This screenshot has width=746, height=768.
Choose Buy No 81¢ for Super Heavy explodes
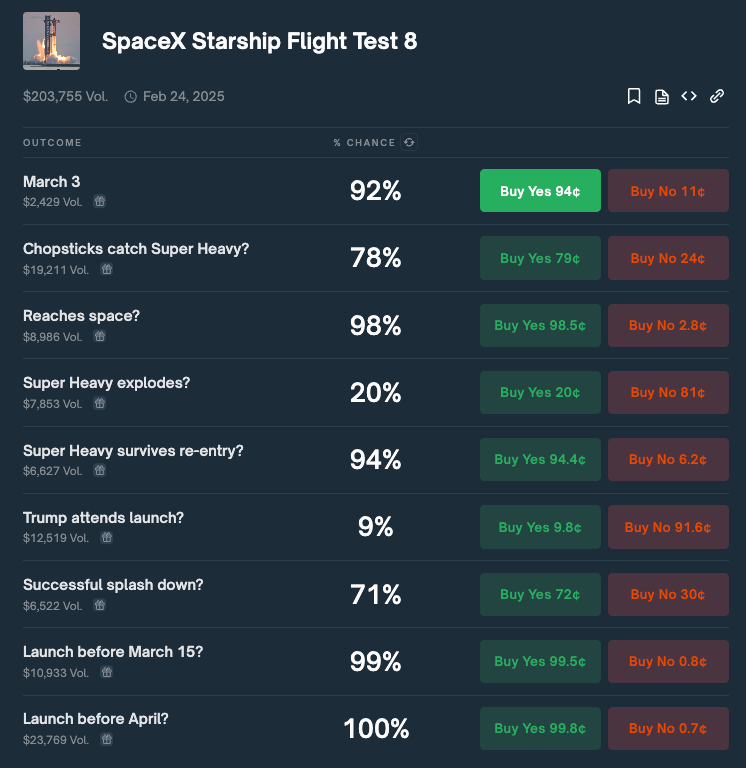668,392
